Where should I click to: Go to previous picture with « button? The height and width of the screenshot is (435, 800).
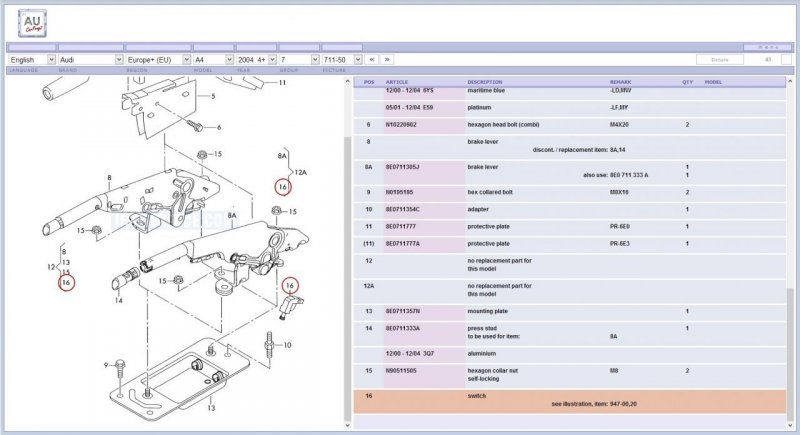click(x=373, y=60)
